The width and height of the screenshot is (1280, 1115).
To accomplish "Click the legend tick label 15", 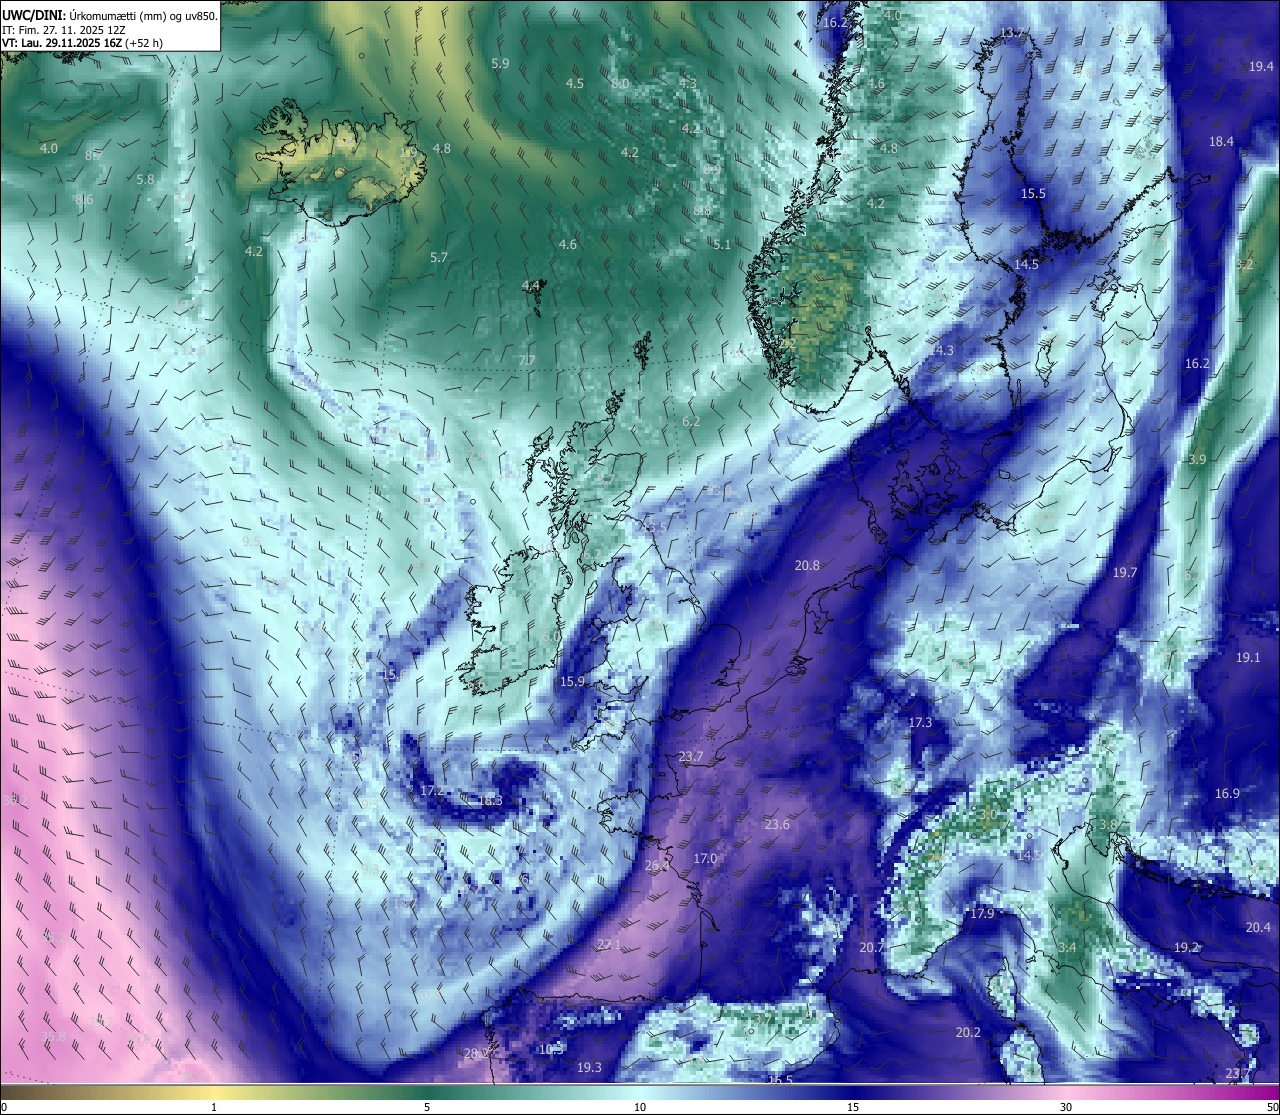I will 853,1107.
